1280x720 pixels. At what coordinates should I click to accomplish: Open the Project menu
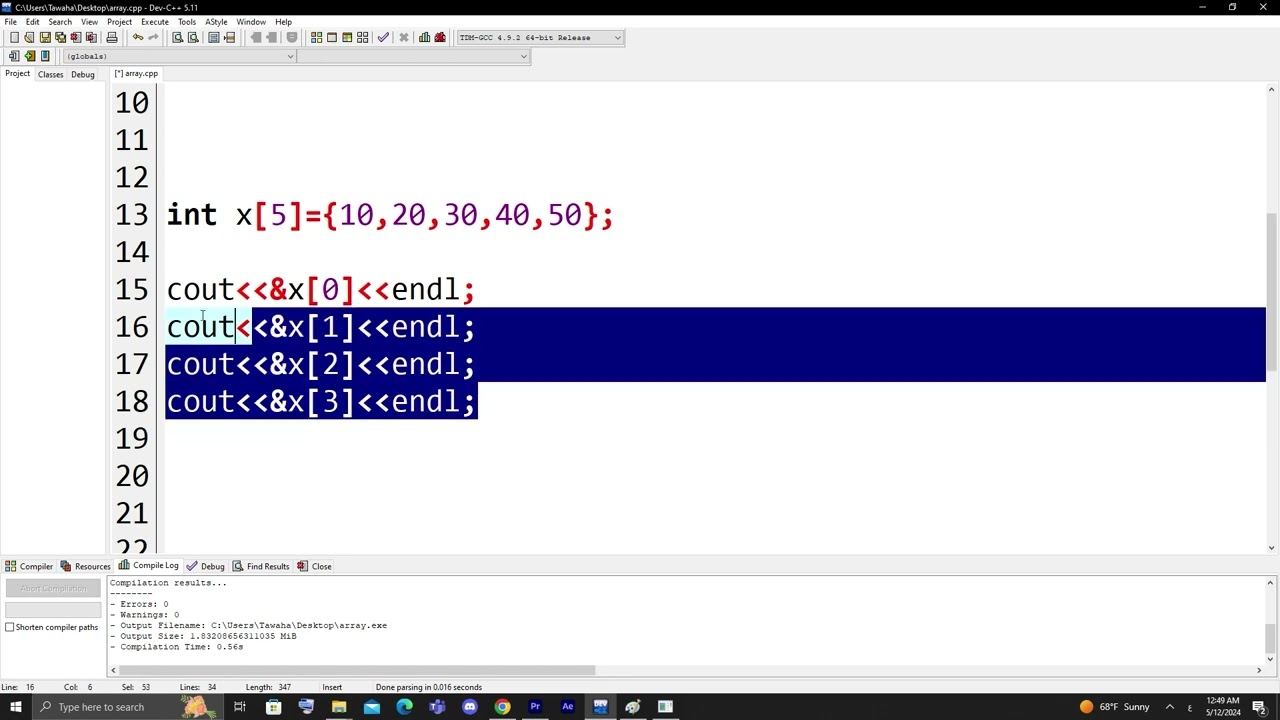click(119, 21)
